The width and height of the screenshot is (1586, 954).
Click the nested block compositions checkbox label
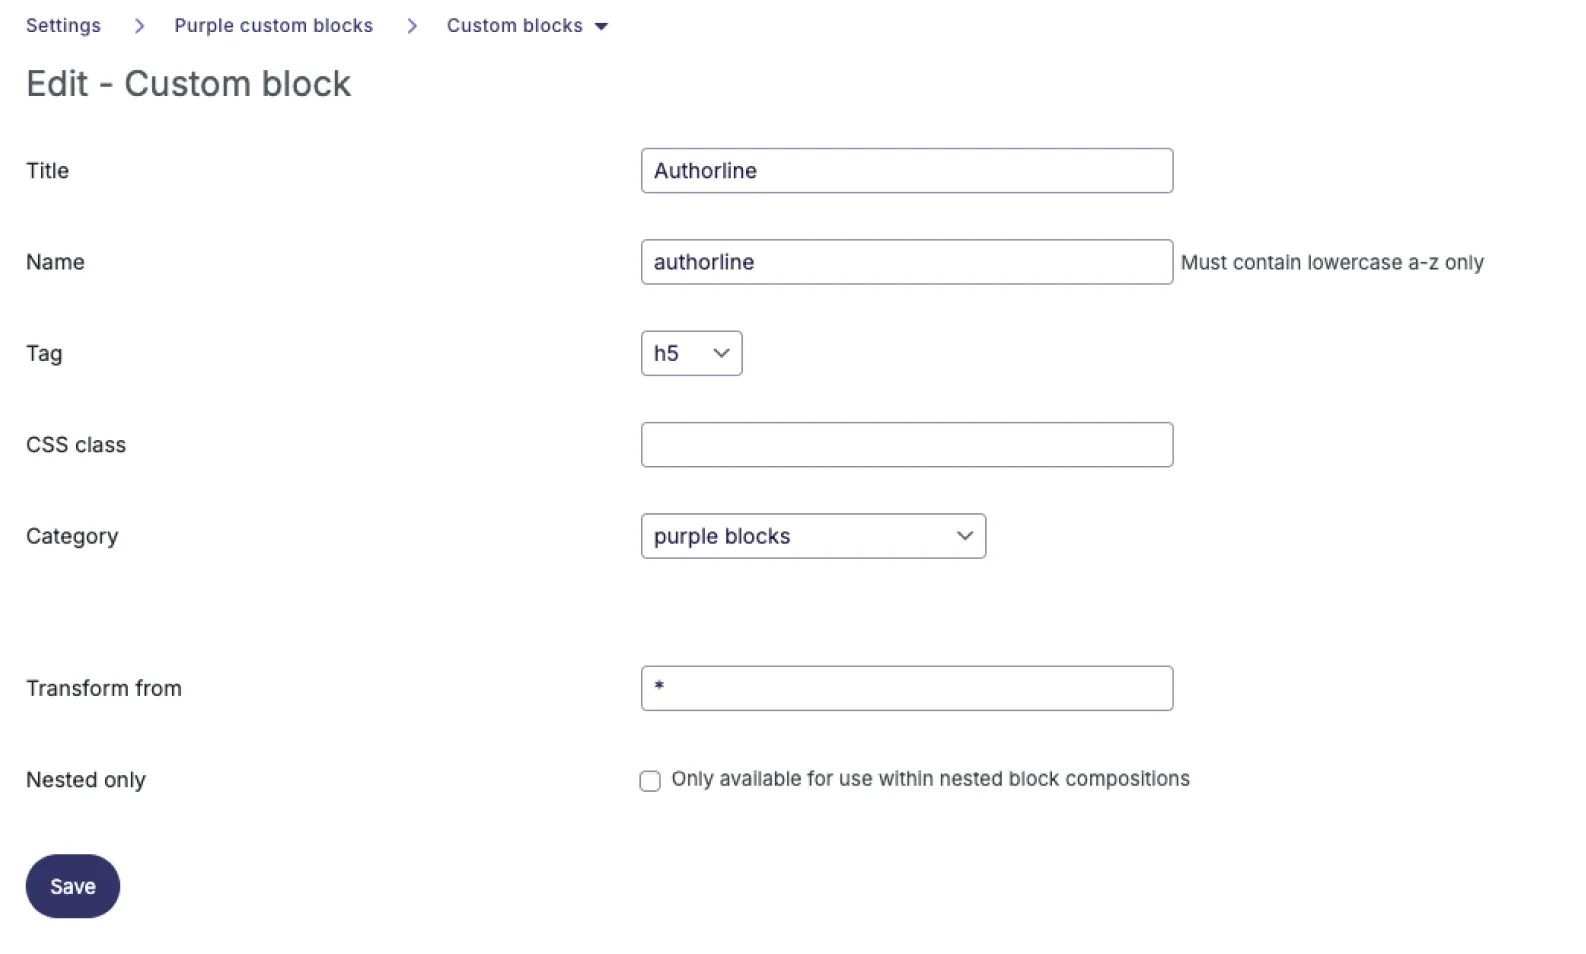(x=930, y=779)
